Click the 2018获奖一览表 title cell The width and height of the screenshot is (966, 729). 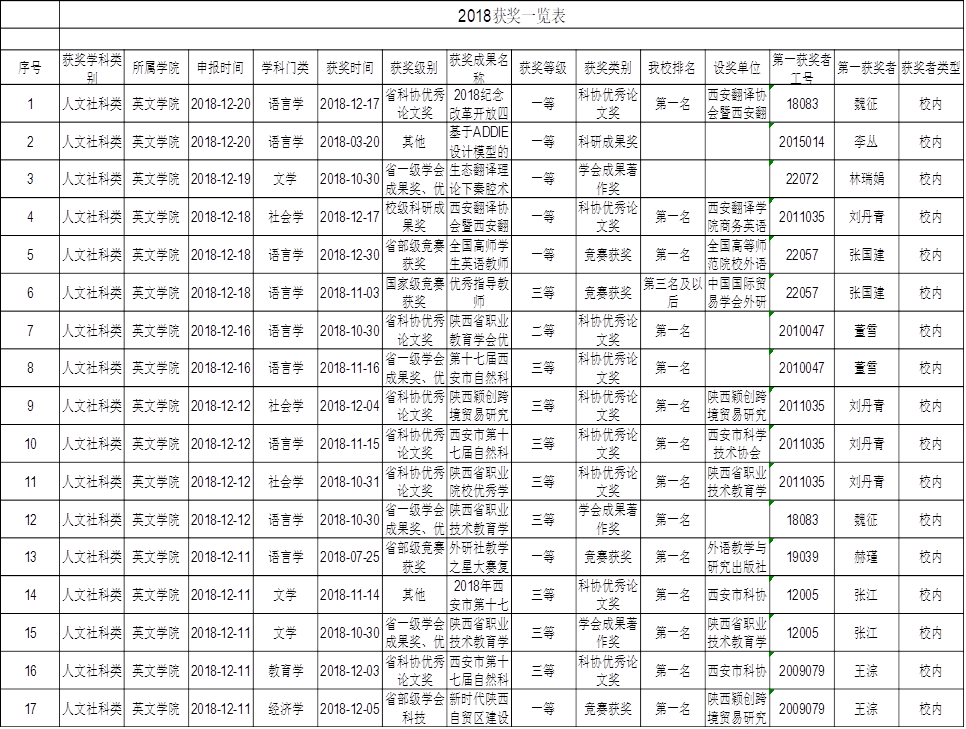coord(512,15)
